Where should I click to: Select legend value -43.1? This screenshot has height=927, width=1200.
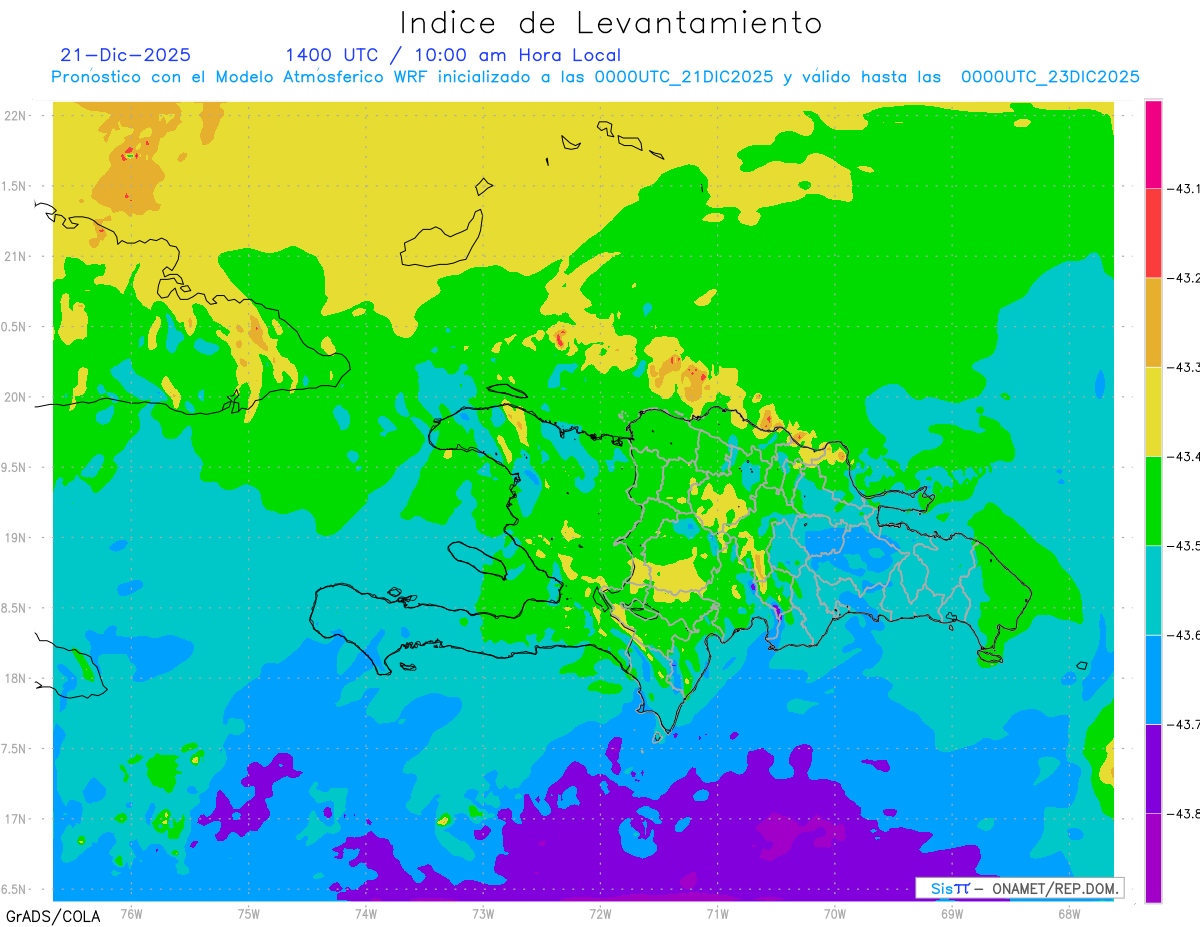[x=1186, y=188]
